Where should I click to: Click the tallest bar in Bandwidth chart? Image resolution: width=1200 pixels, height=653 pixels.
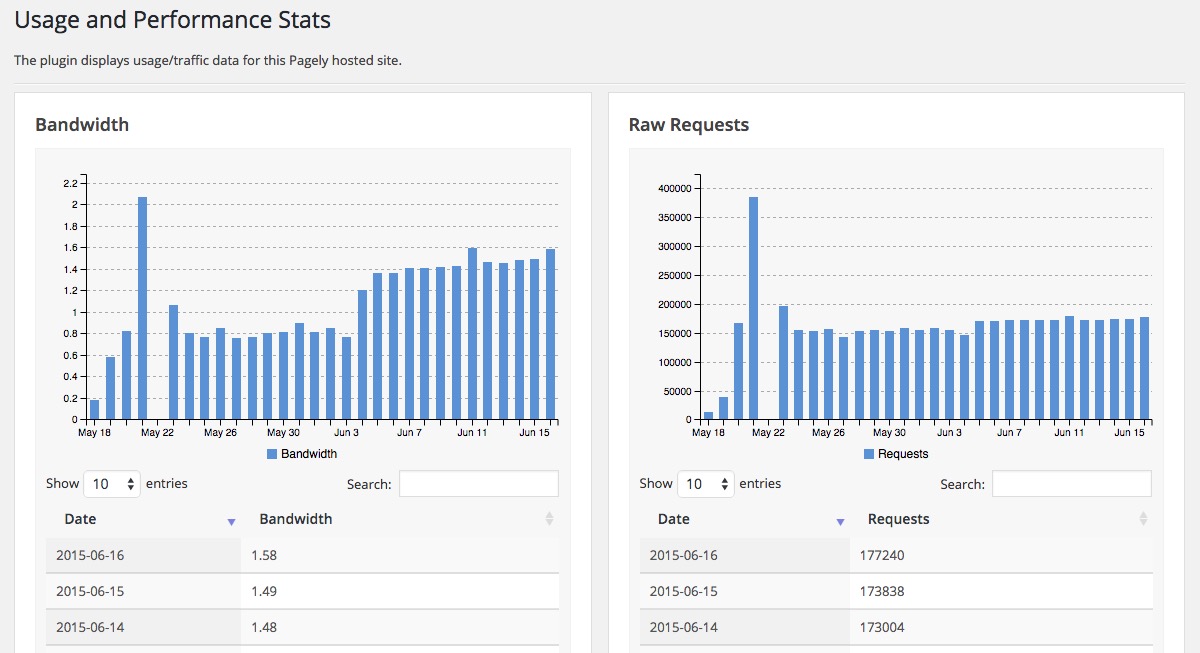(x=142, y=308)
